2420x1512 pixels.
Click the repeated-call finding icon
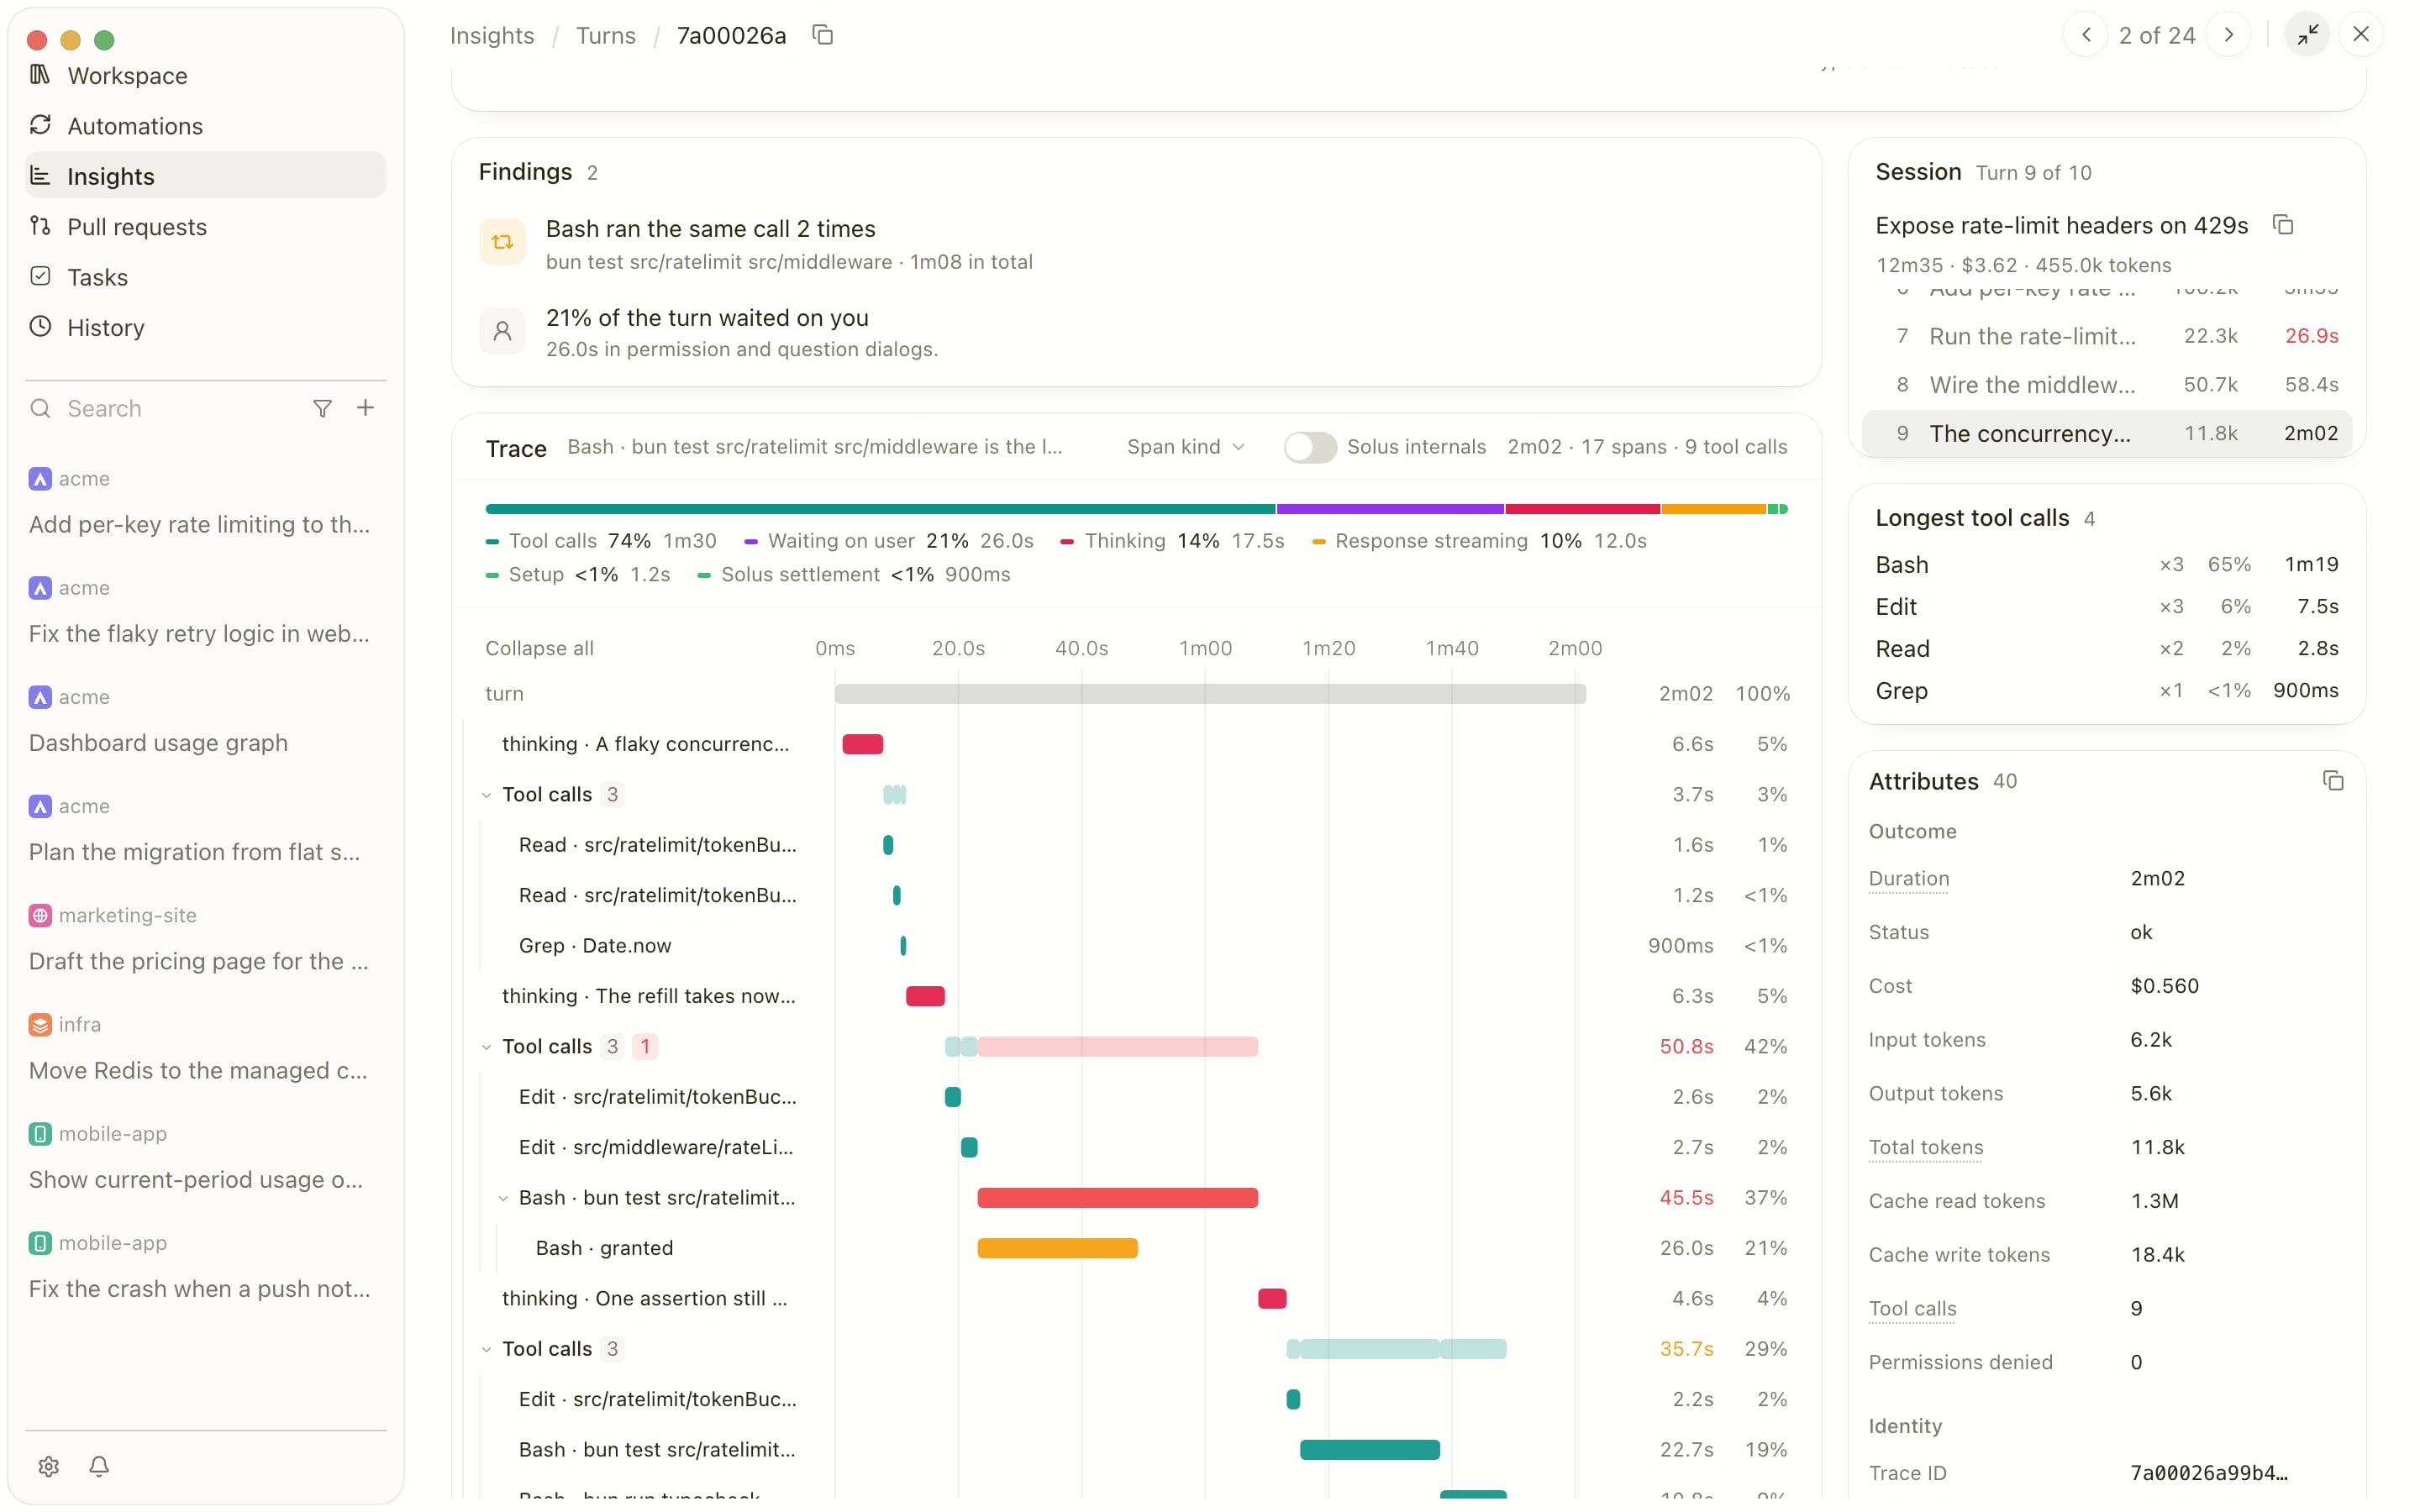pos(502,242)
